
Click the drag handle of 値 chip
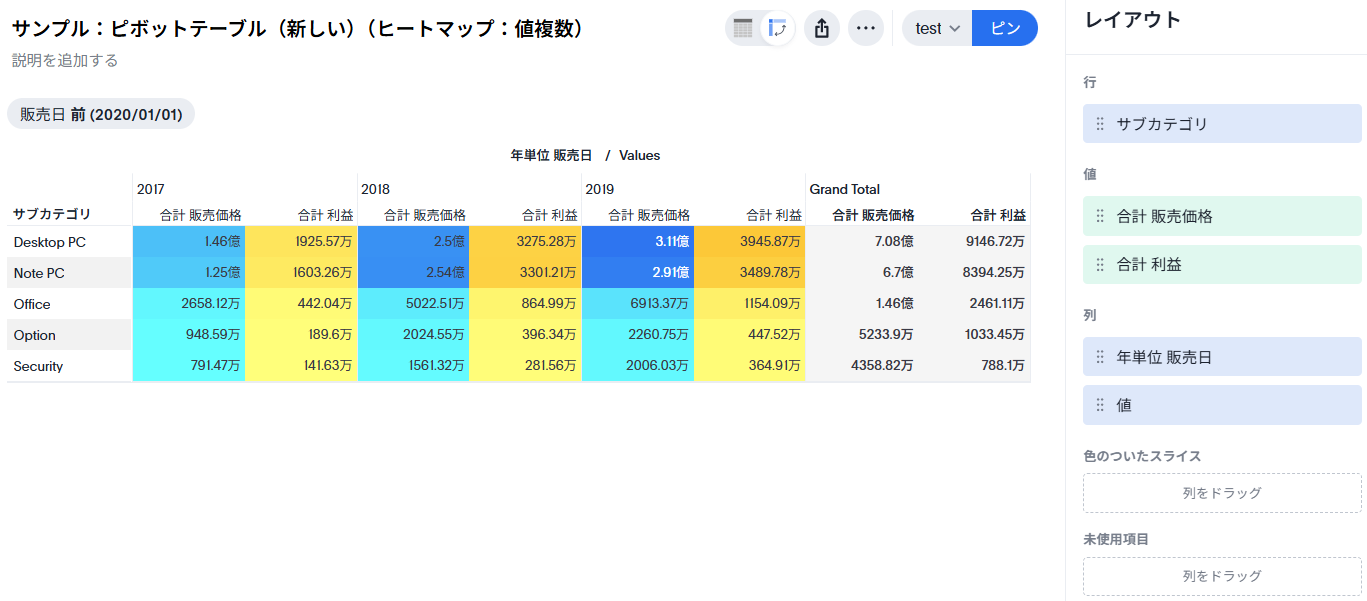(x=1100, y=405)
